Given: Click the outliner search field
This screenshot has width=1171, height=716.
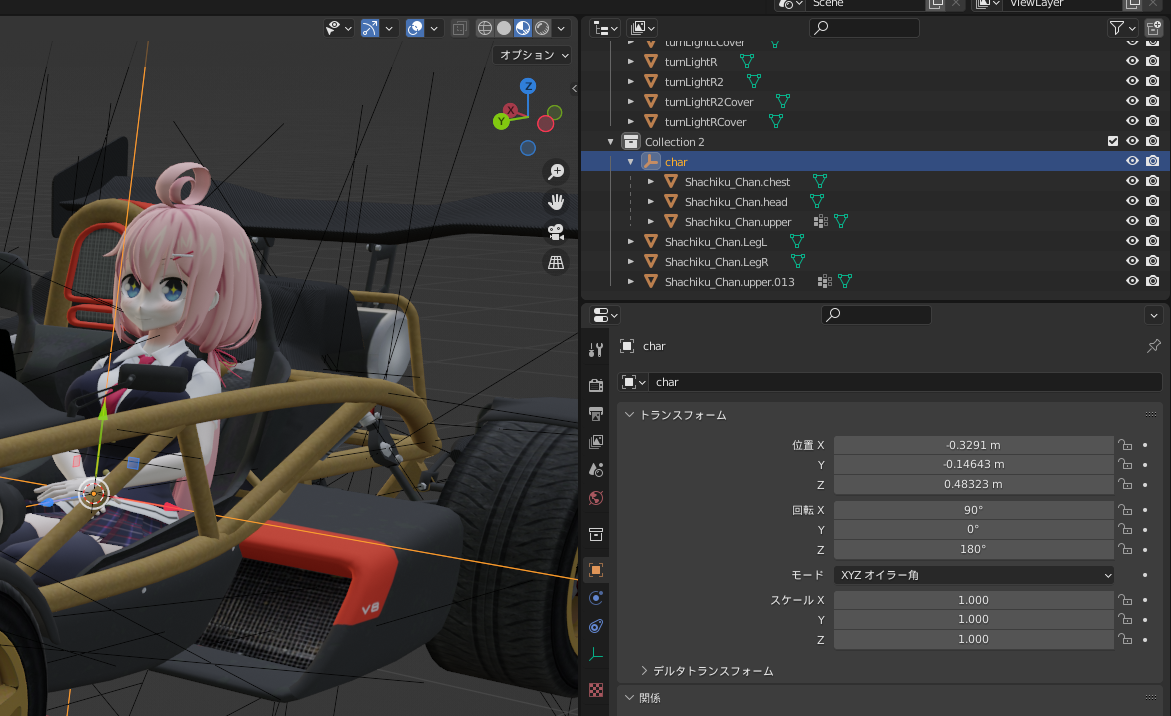Looking at the screenshot, I should 864,28.
